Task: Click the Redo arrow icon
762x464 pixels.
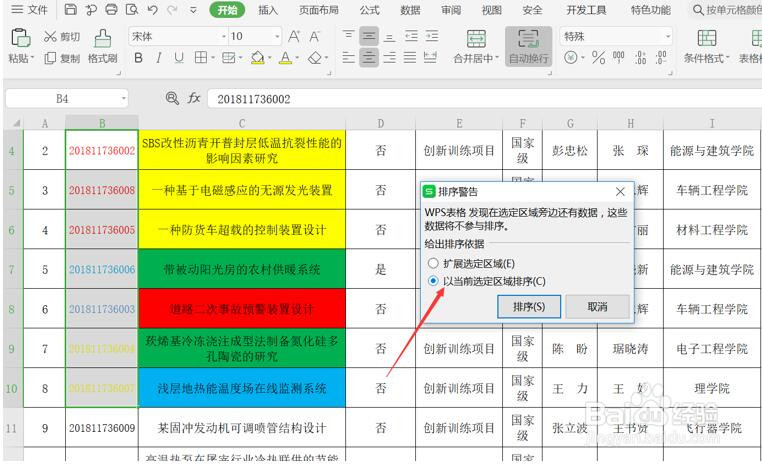Action: coord(172,9)
